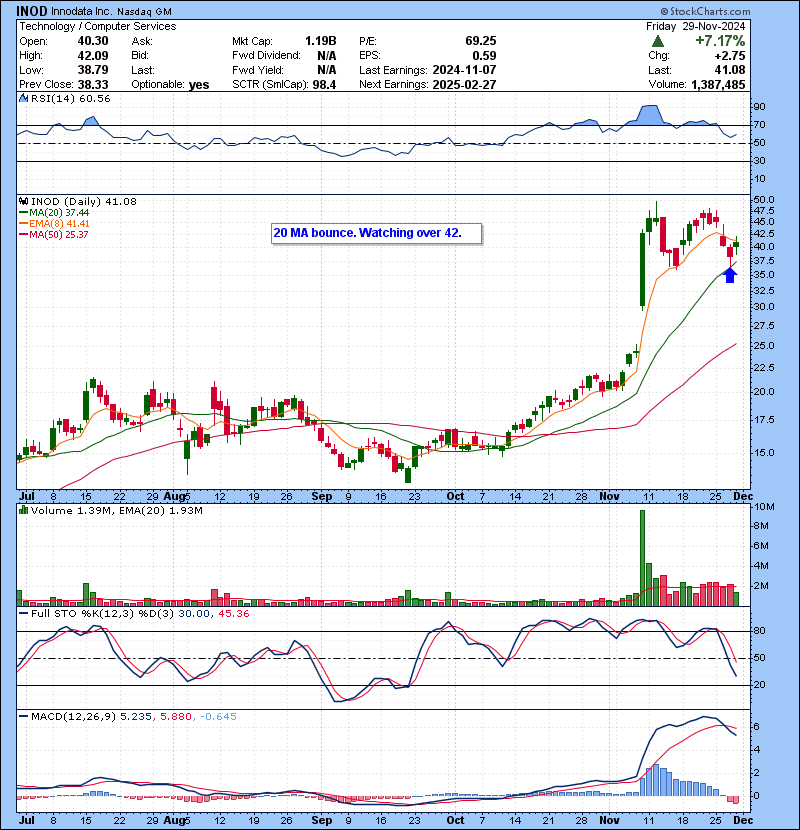Viewport: 800px width, 830px height.
Task: Click the N/A beside Fwd Yield
Action: tap(327, 70)
